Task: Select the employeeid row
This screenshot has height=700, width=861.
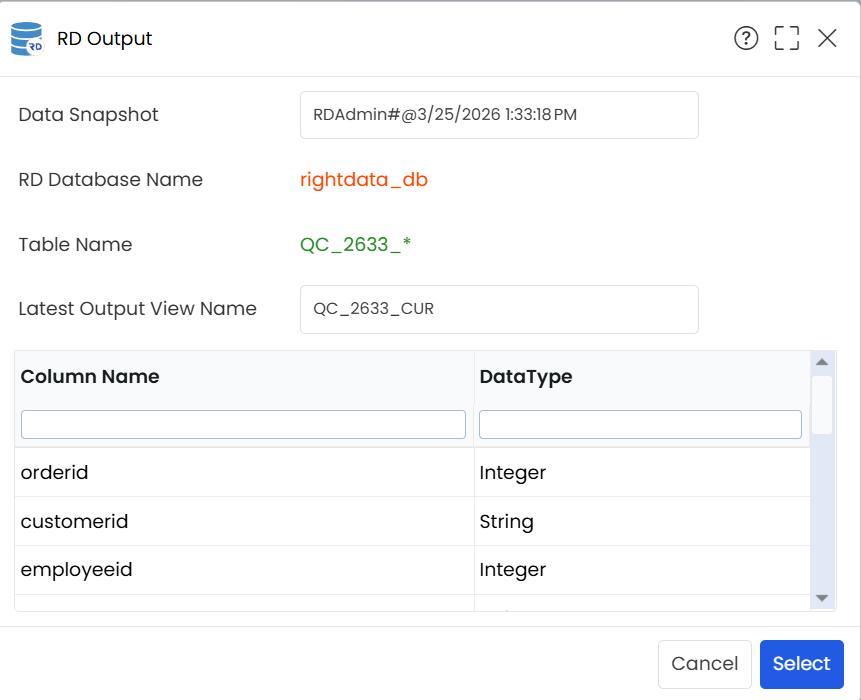Action: tap(412, 570)
